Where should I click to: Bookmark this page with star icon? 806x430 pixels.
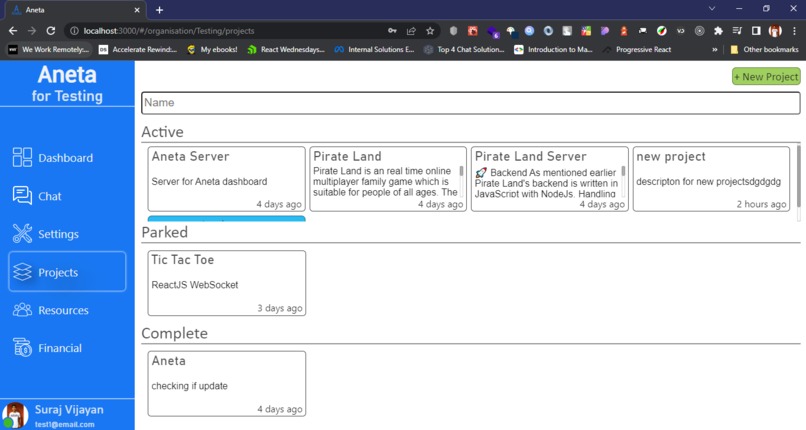pyautogui.click(x=430, y=31)
